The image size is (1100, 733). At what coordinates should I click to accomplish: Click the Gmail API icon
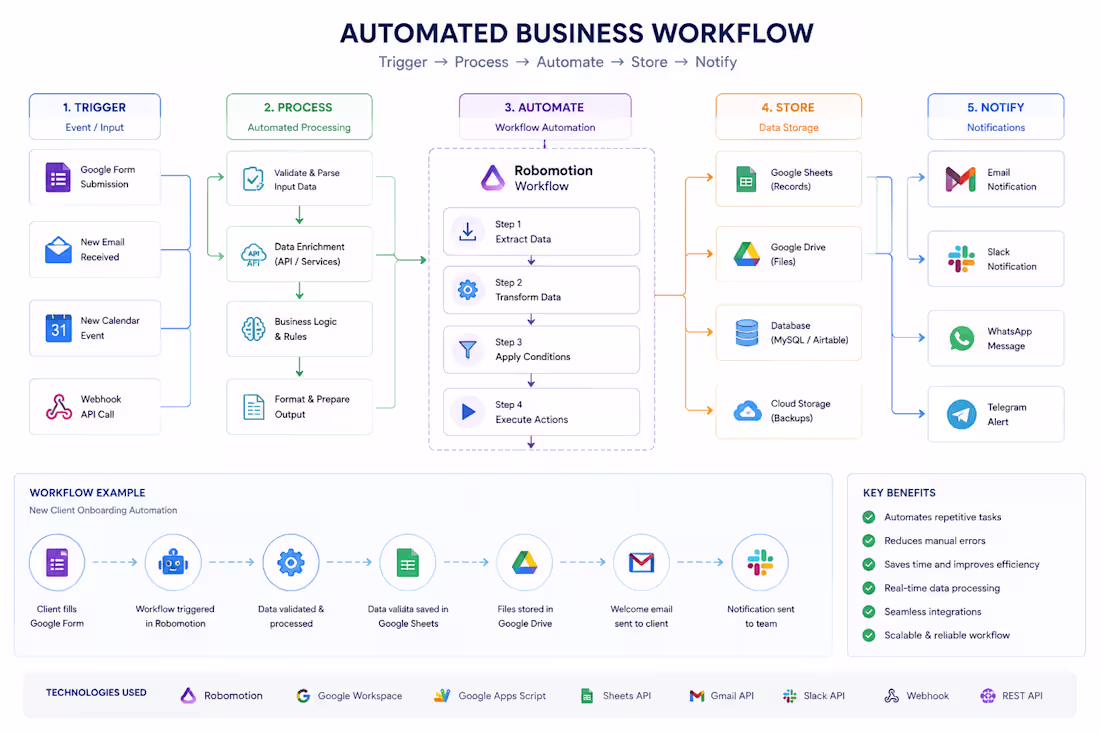click(697, 695)
